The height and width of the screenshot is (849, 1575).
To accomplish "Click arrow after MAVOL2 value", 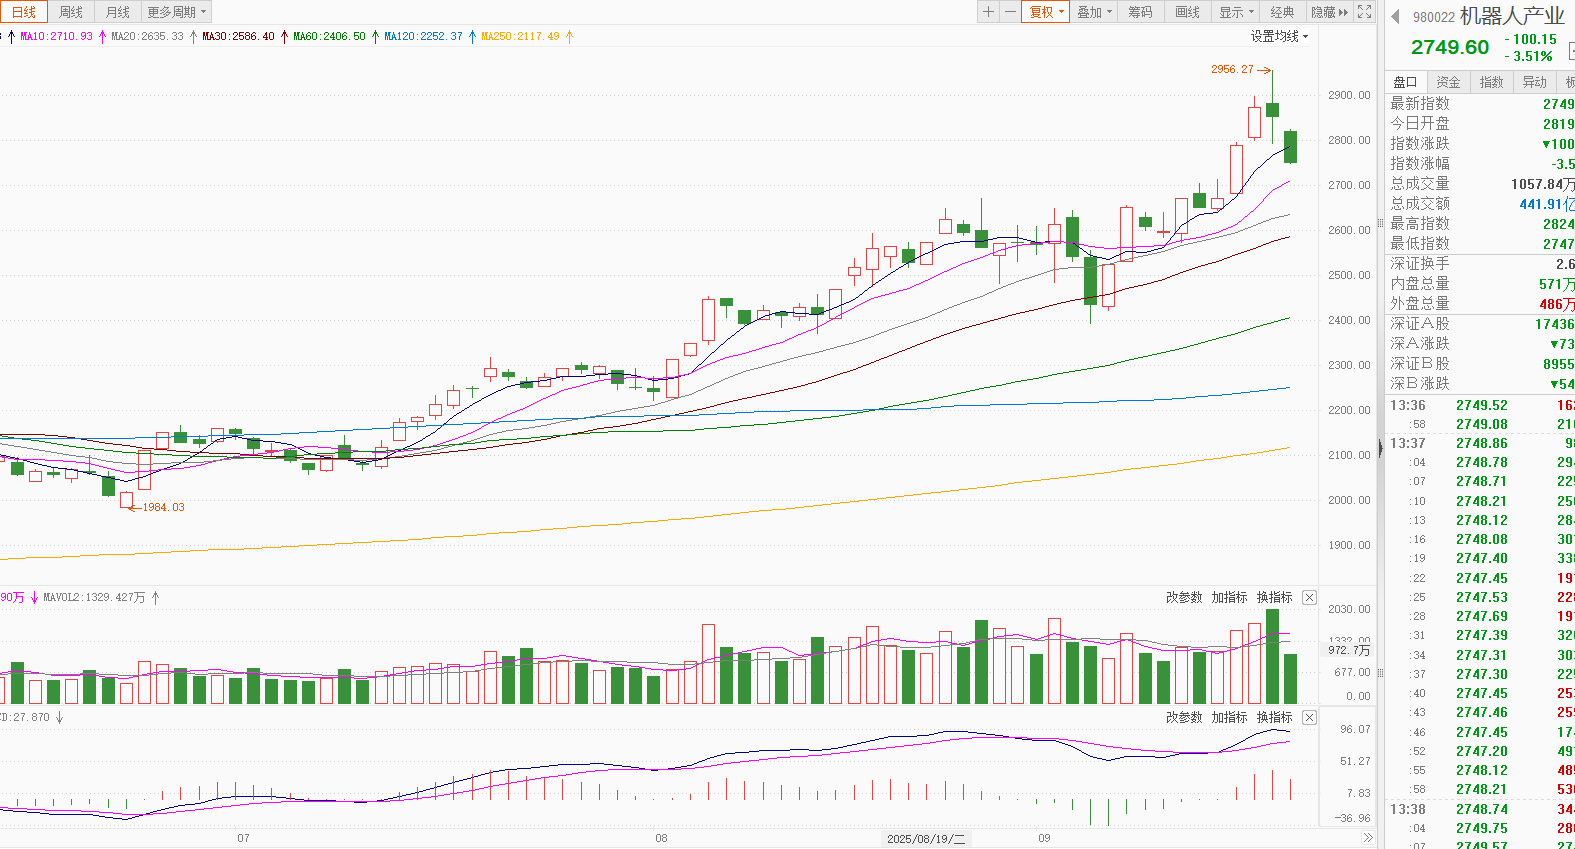I will click(x=155, y=597).
